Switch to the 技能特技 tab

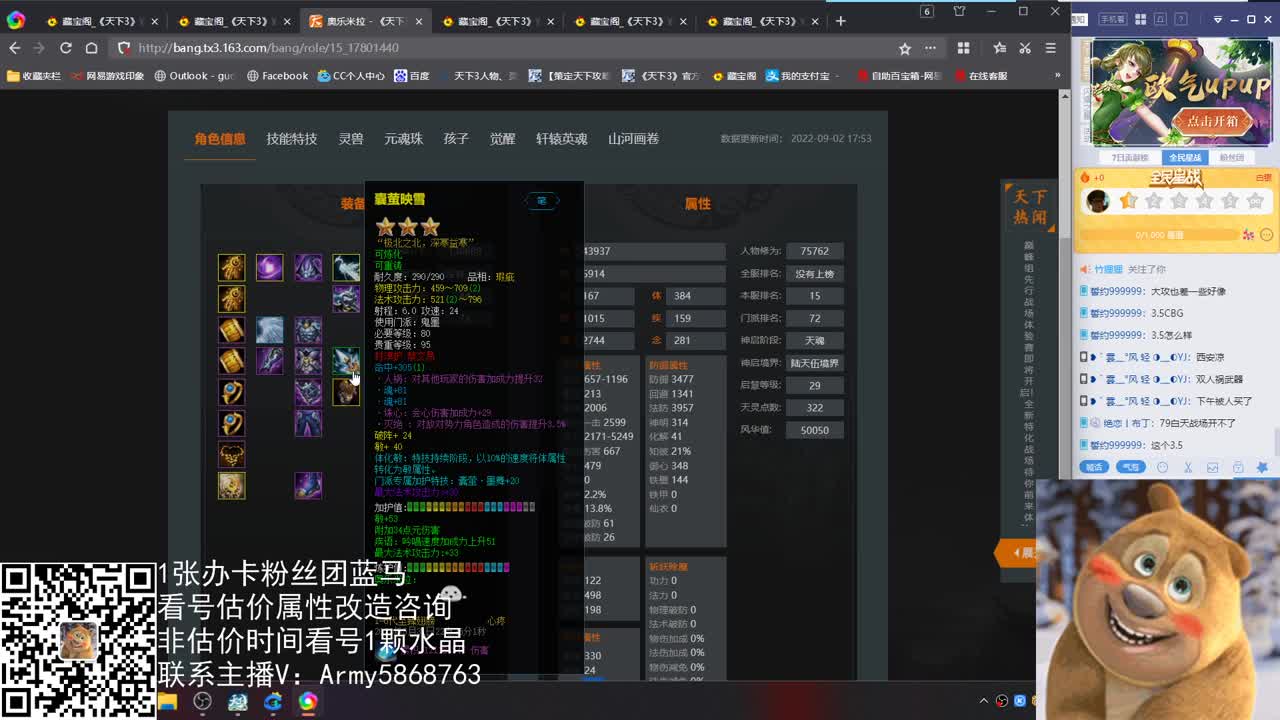pyautogui.click(x=291, y=139)
